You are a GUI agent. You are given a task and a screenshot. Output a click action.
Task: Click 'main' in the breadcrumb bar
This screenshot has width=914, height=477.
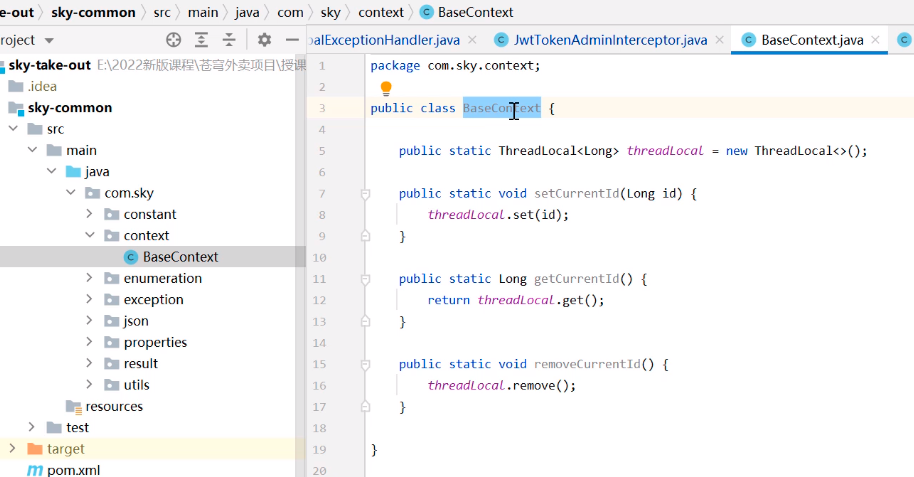203,12
